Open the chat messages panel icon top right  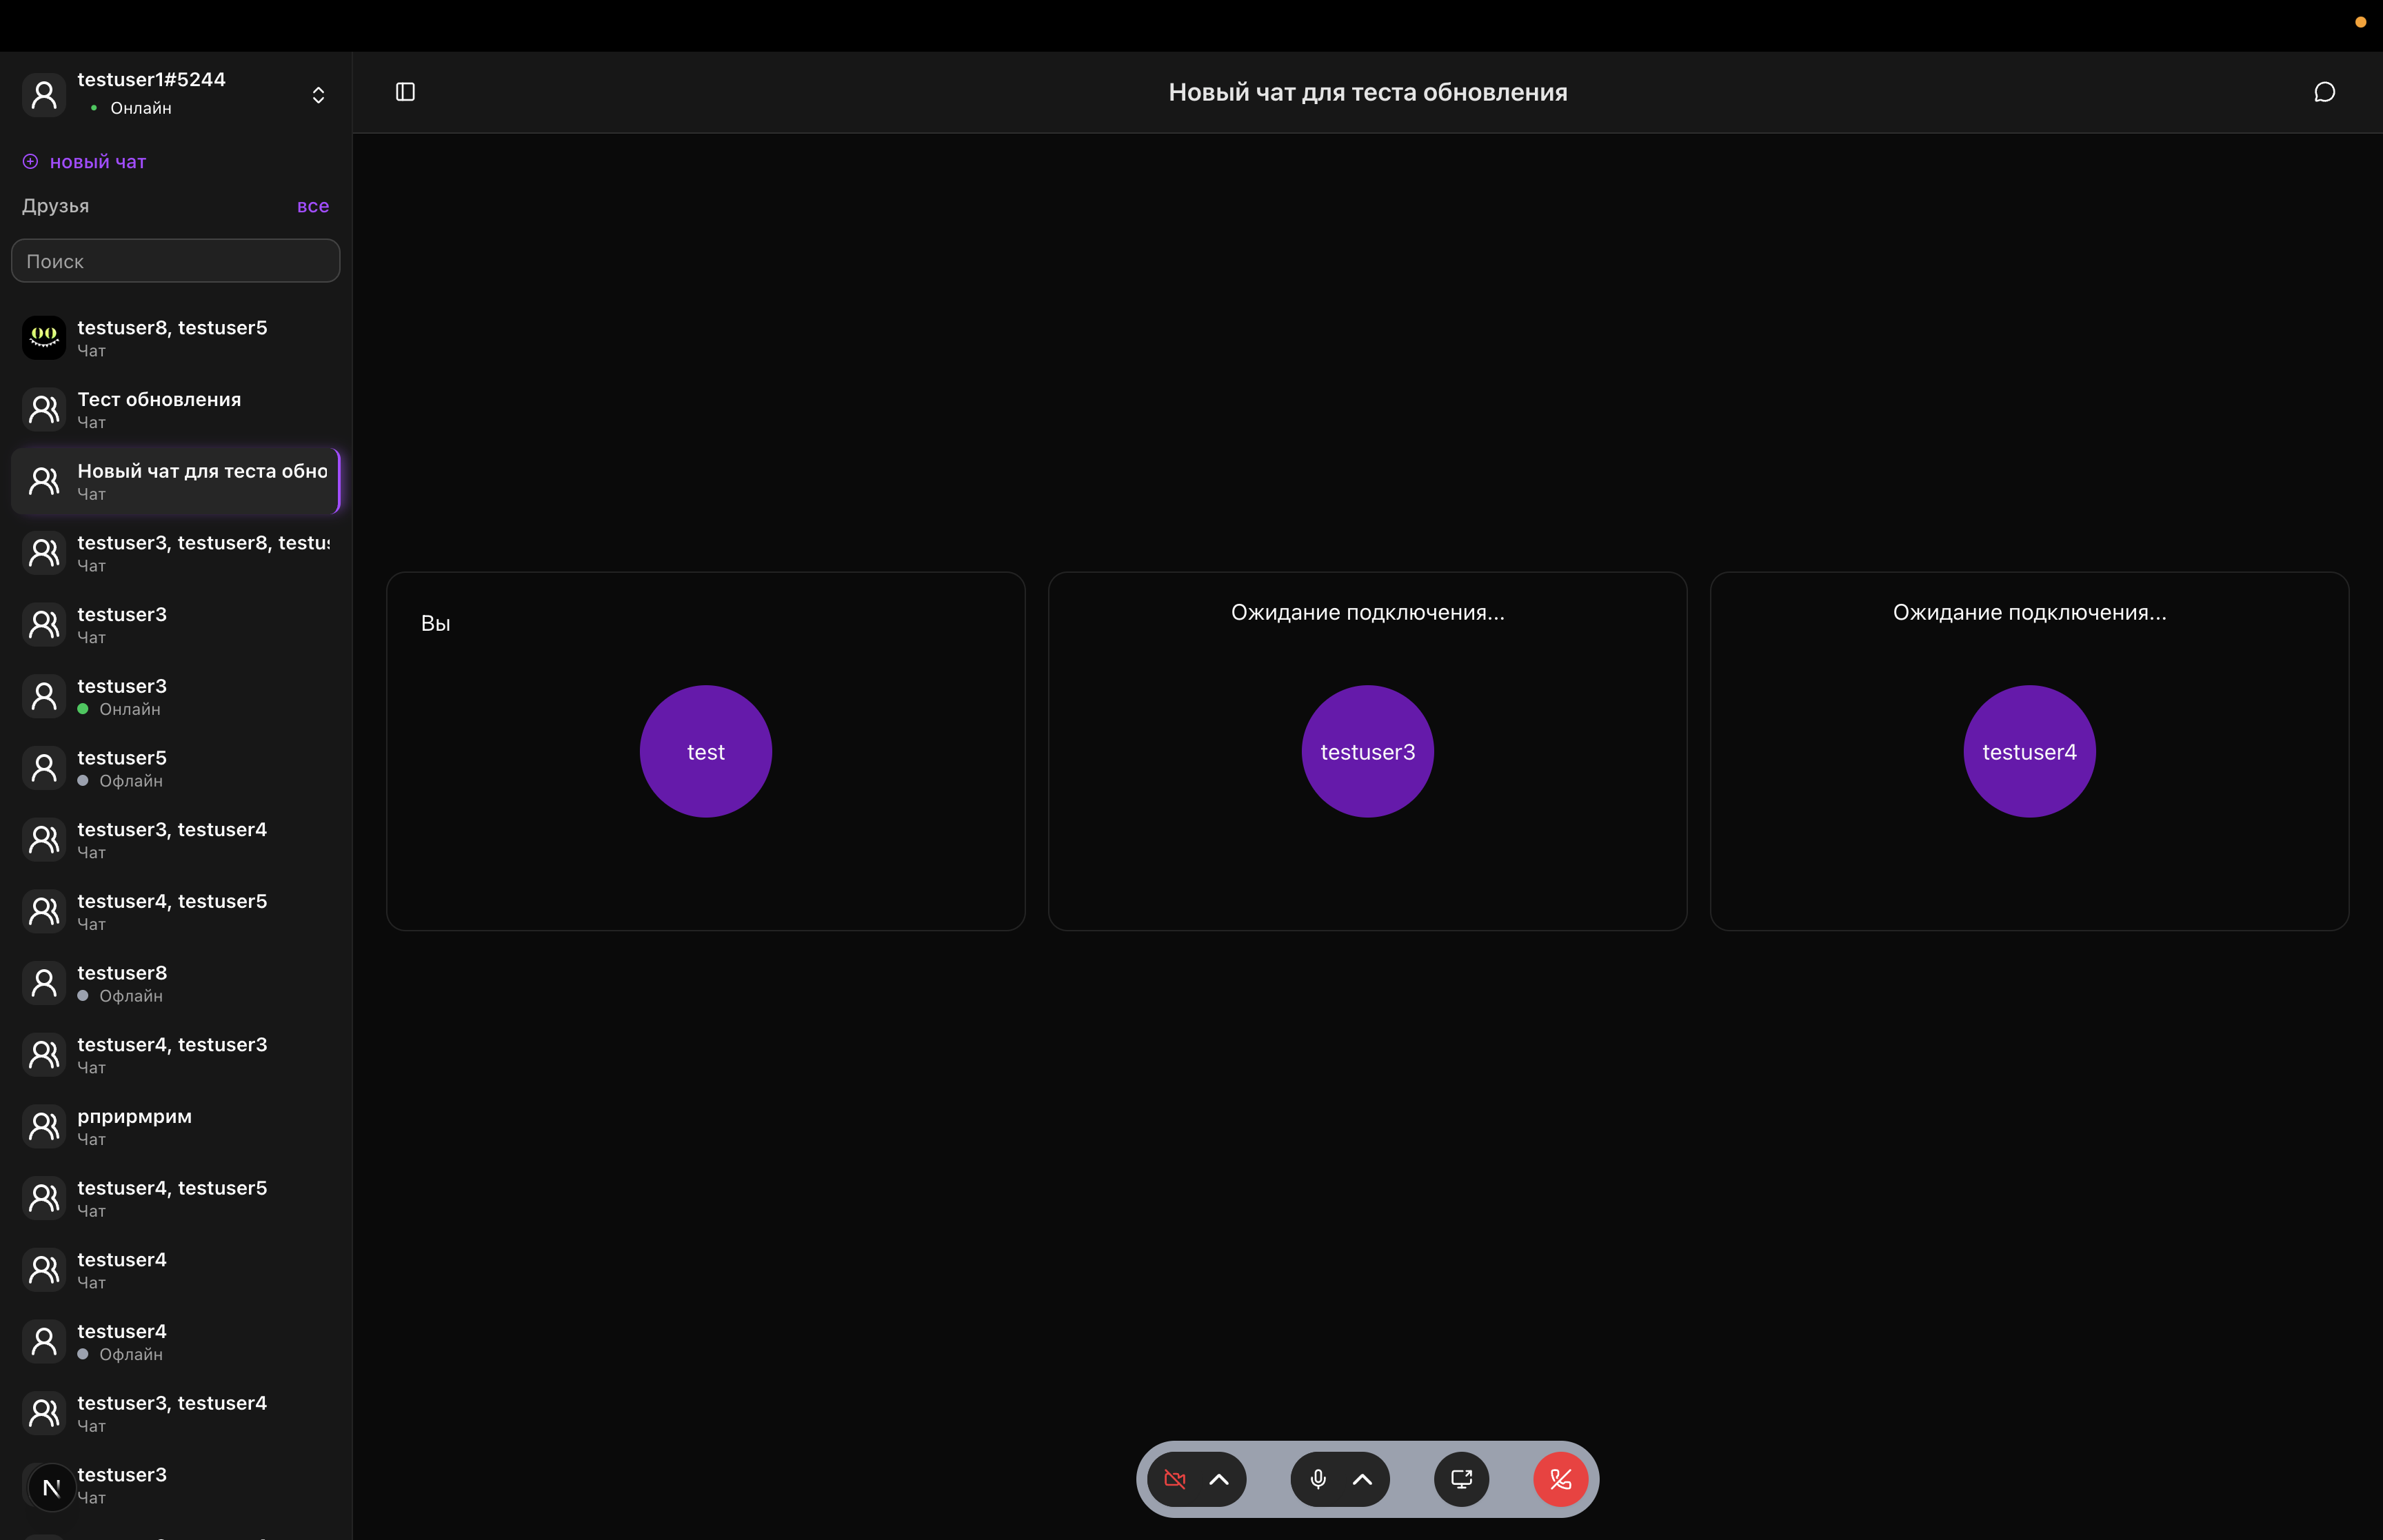click(x=2322, y=91)
